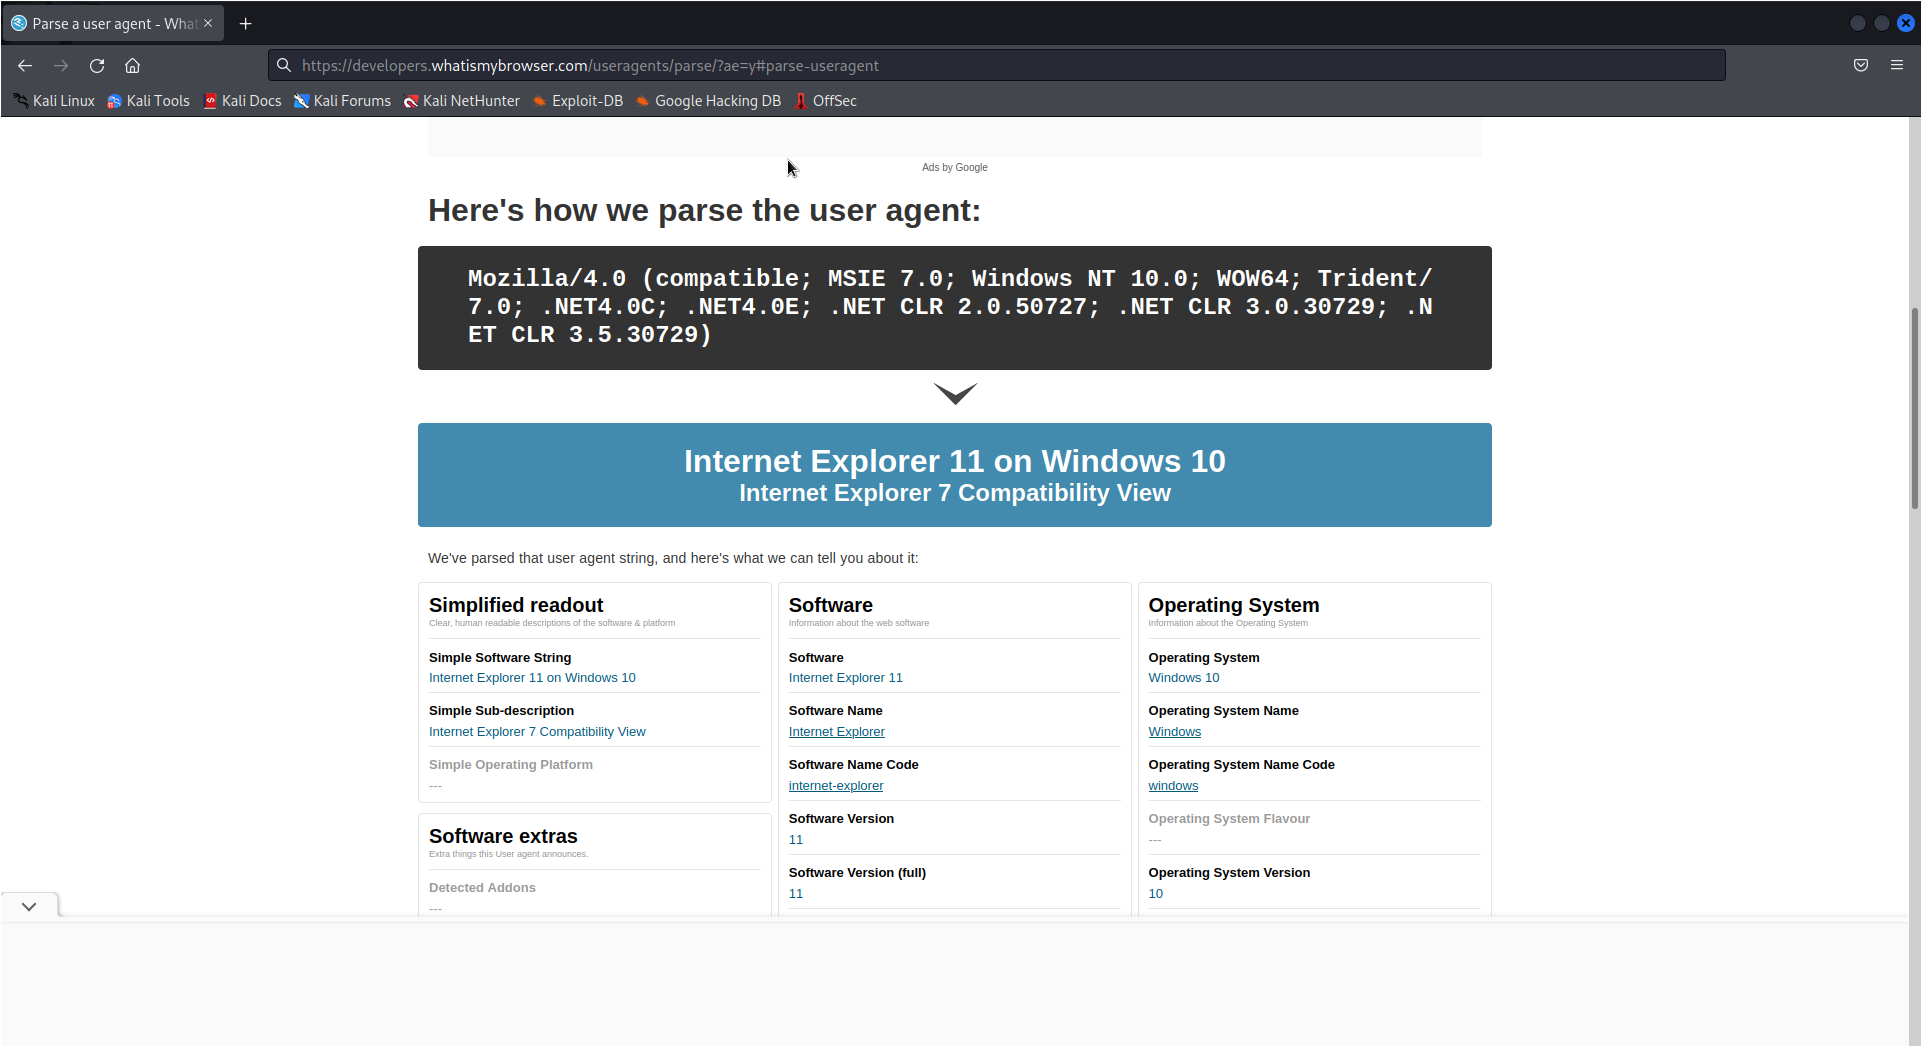The height and width of the screenshot is (1047, 1922).
Task: Open the Exploit-DB bookmark
Action: click(x=578, y=101)
